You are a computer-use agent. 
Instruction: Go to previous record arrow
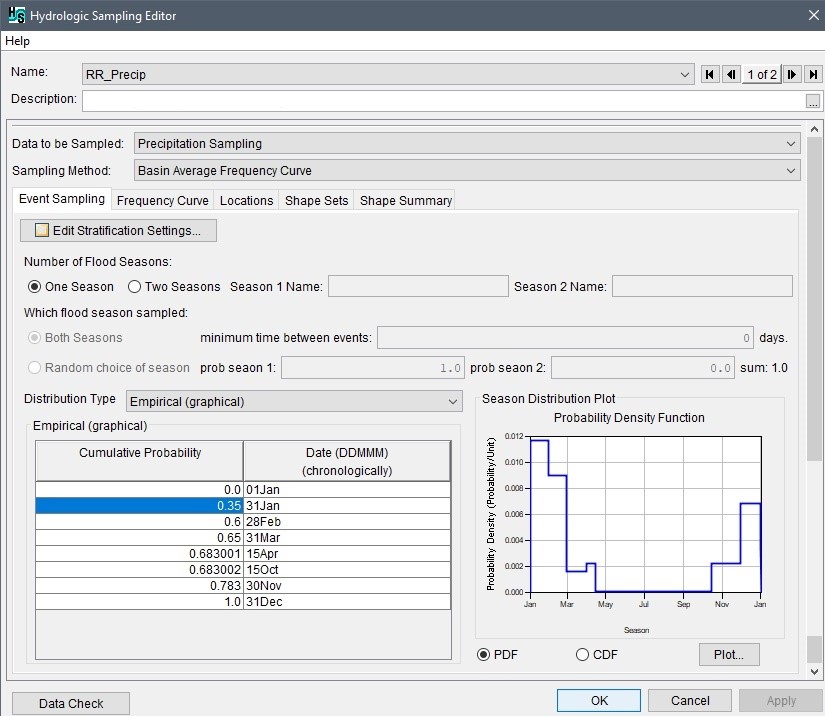click(731, 74)
